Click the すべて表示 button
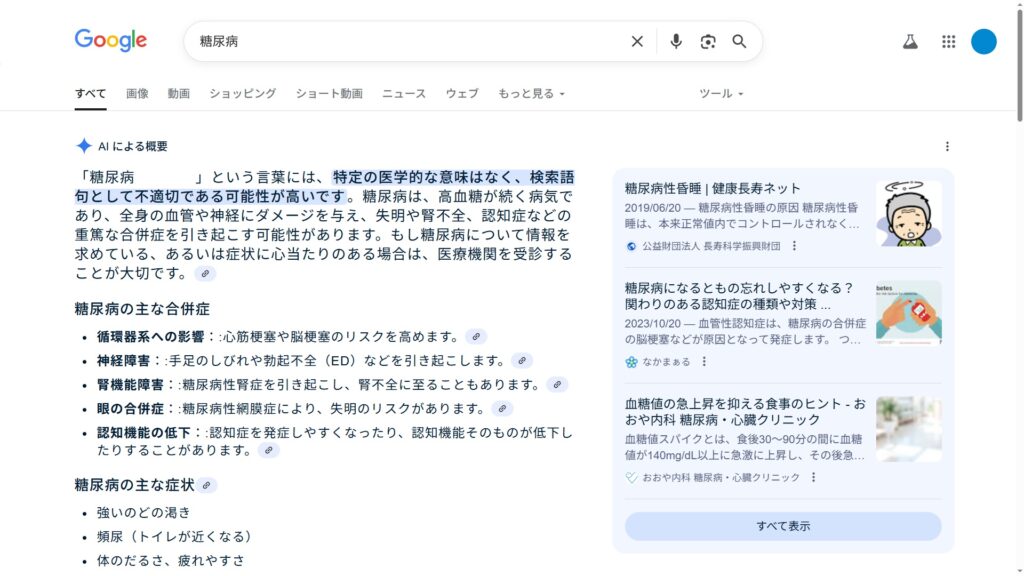 point(783,526)
